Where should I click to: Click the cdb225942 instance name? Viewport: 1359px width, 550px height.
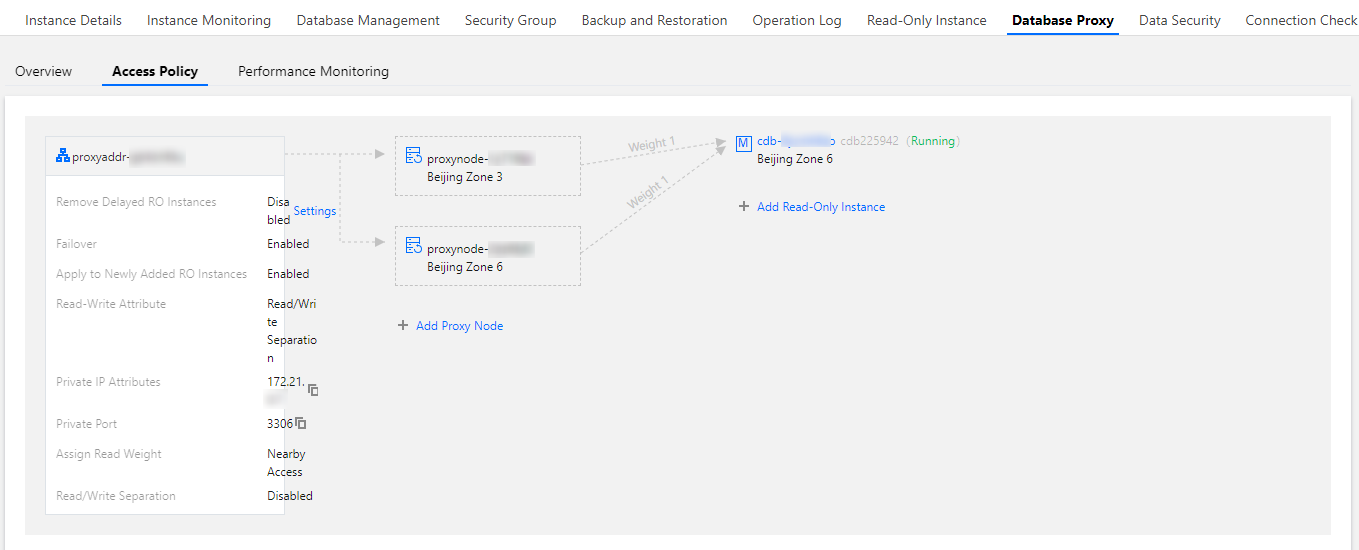[869, 141]
